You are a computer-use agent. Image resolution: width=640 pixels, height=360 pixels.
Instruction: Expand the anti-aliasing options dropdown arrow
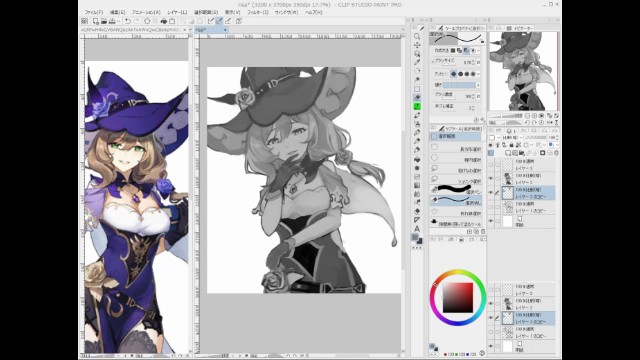point(478,74)
